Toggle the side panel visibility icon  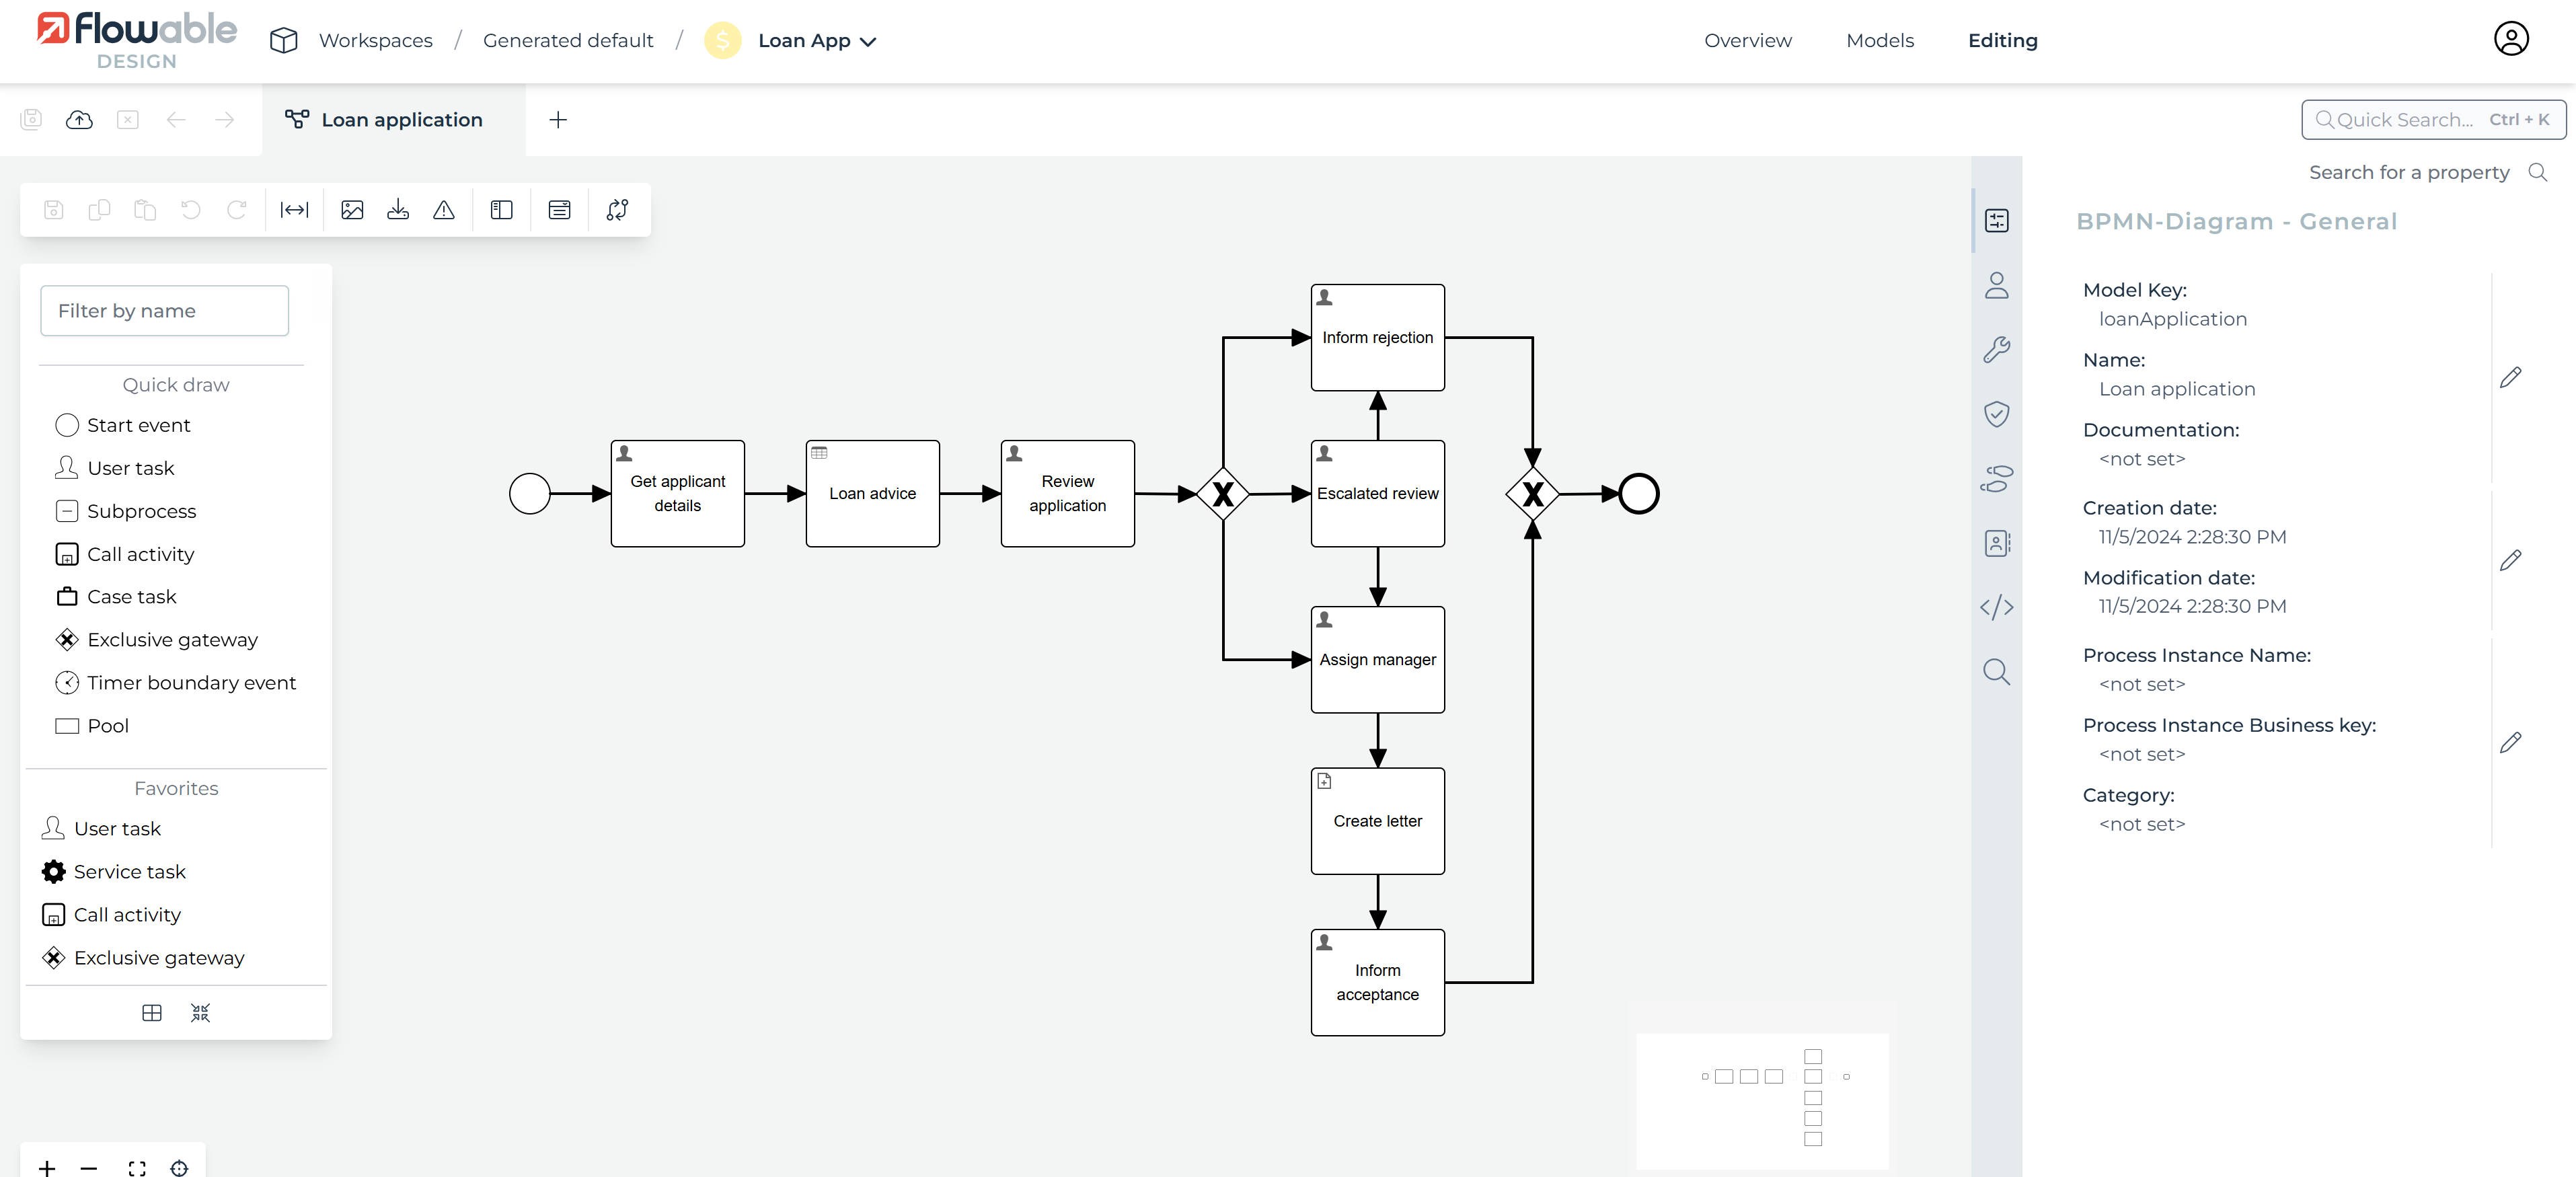(501, 209)
